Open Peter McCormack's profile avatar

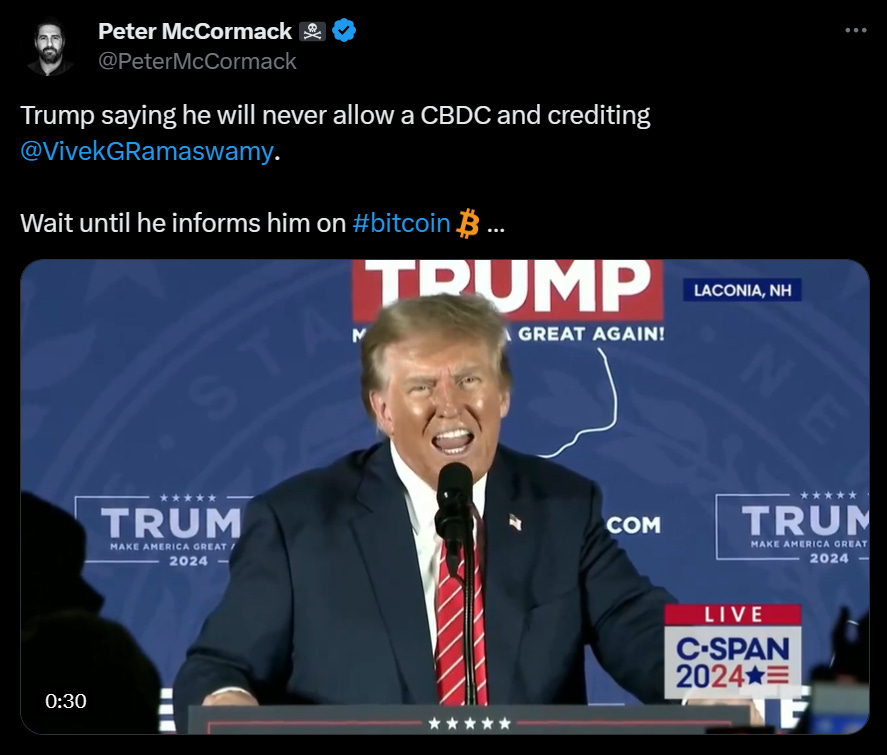(50, 48)
